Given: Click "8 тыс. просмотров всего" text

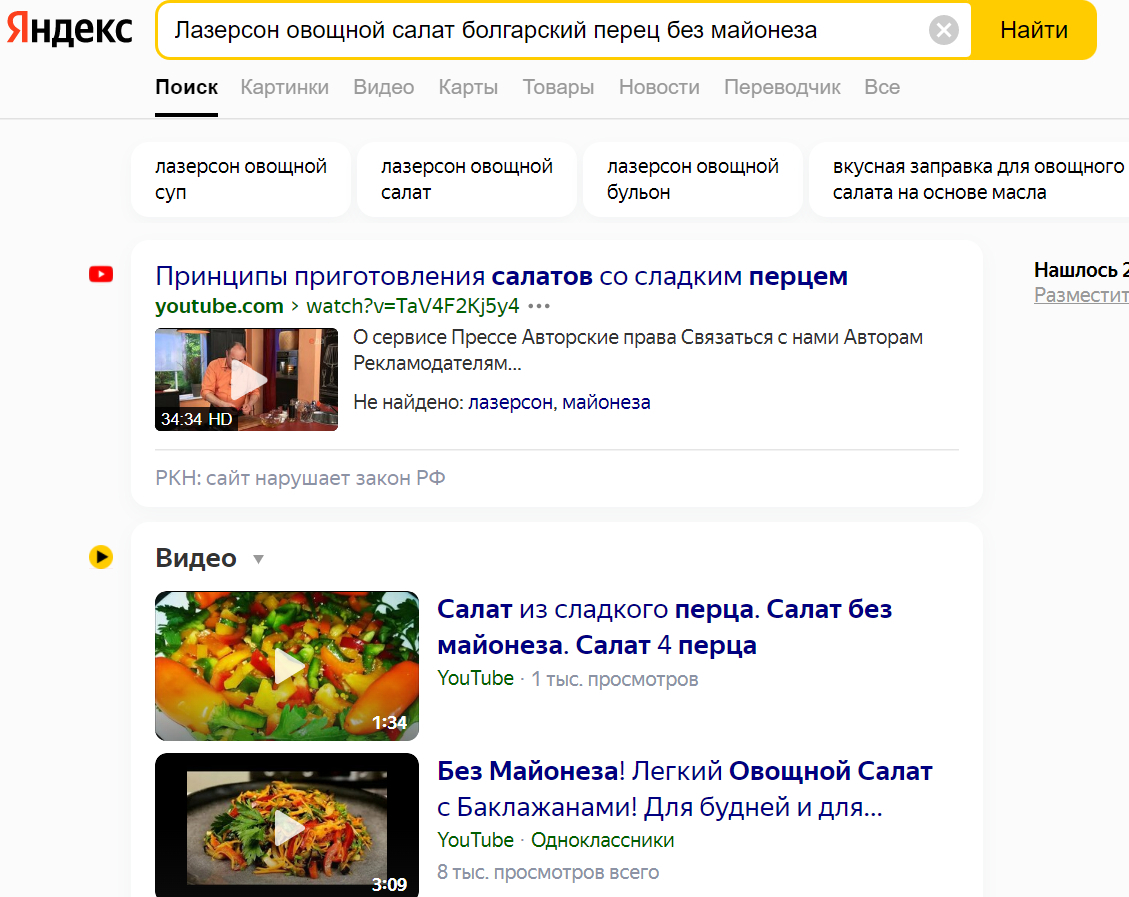Looking at the screenshot, I should point(548,872).
